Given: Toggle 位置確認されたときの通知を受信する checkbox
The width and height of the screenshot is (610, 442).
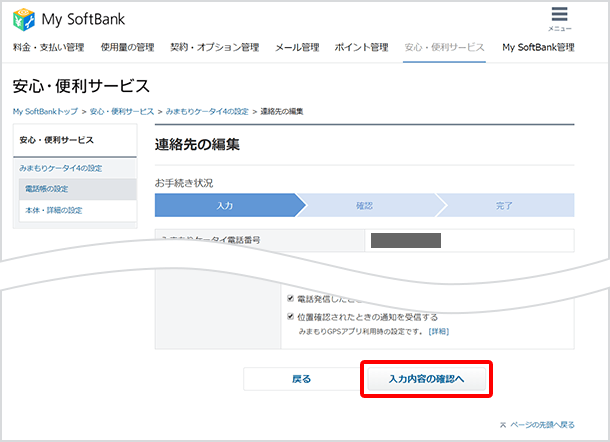Looking at the screenshot, I should point(290,316).
